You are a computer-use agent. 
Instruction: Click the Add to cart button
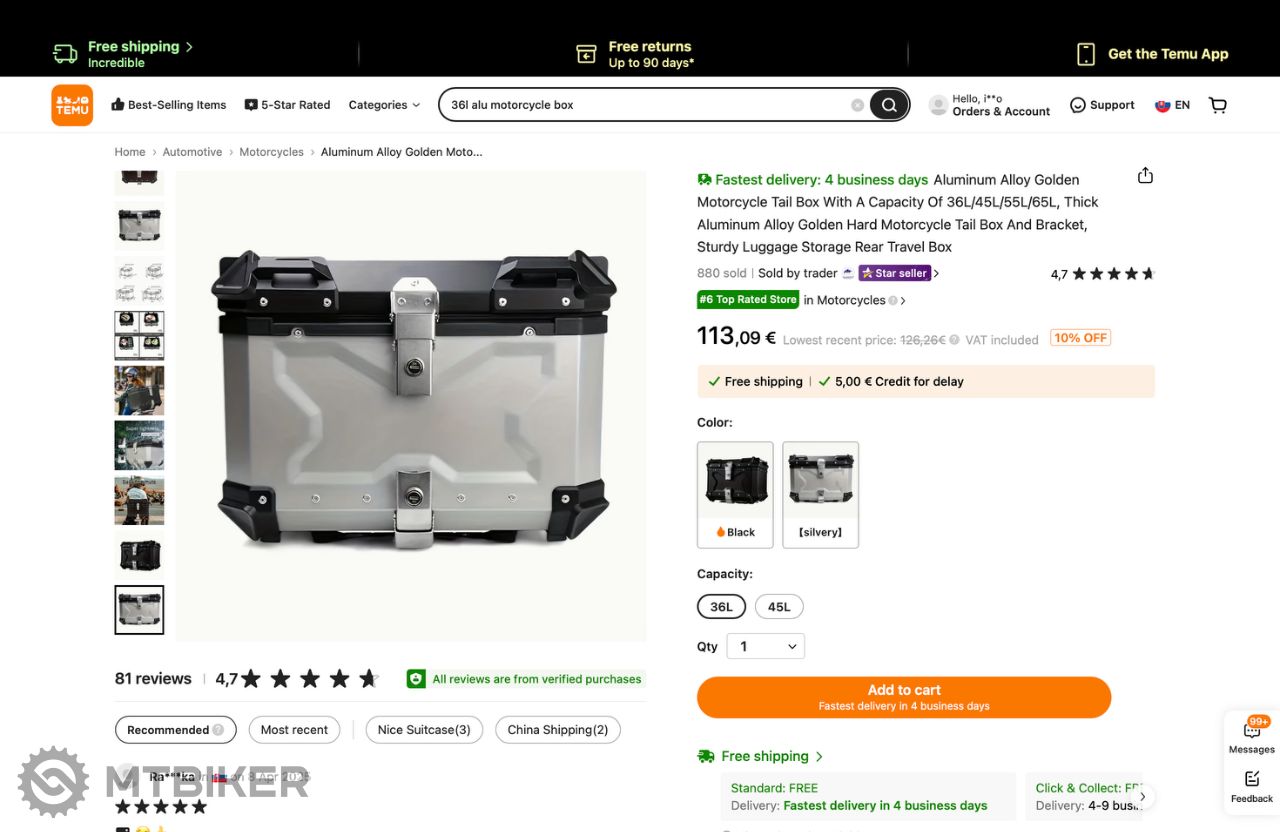(904, 697)
